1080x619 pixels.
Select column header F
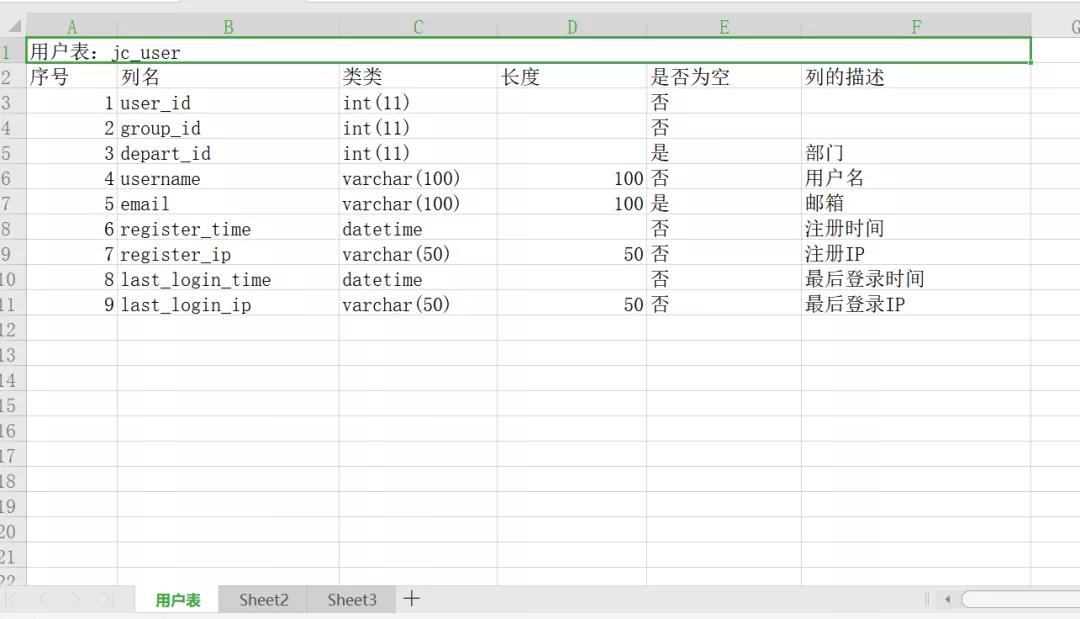pos(916,26)
